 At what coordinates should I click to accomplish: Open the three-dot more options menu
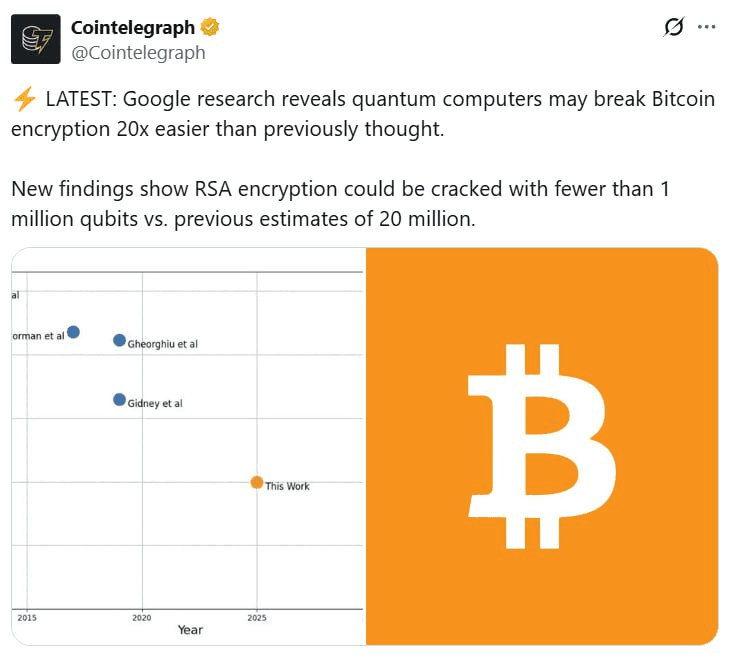(x=706, y=27)
